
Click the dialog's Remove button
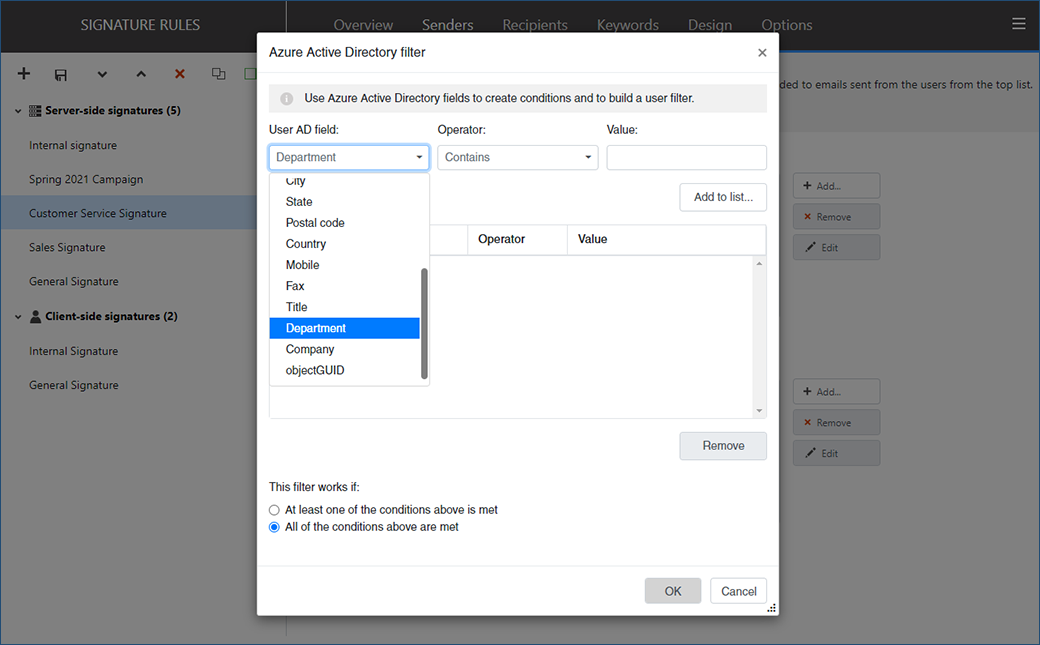[x=723, y=446]
